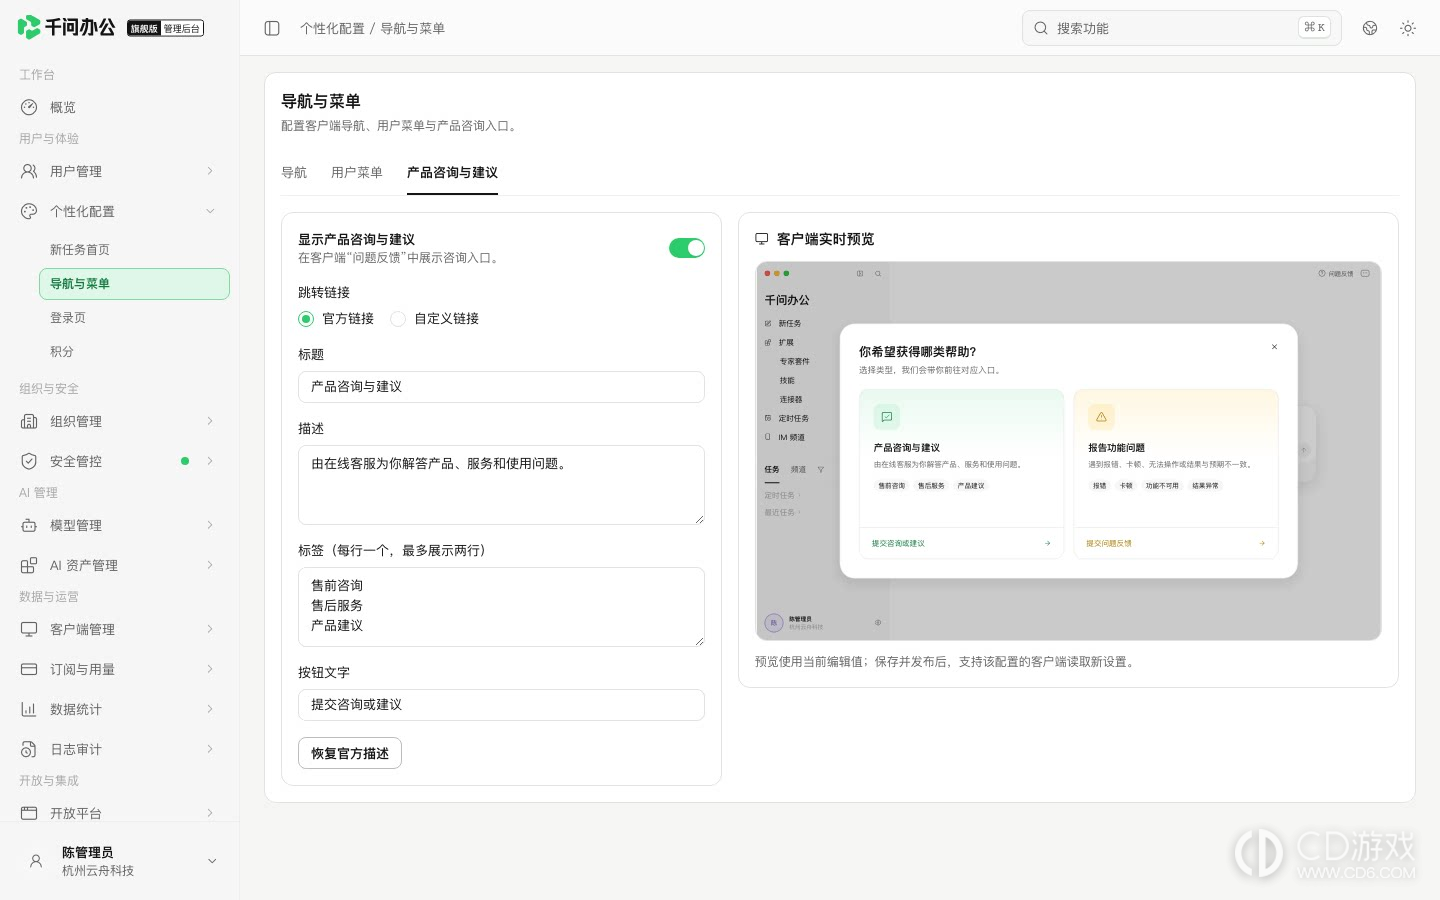
Task: Toggle the sidebar collapse icon
Action: (272, 28)
